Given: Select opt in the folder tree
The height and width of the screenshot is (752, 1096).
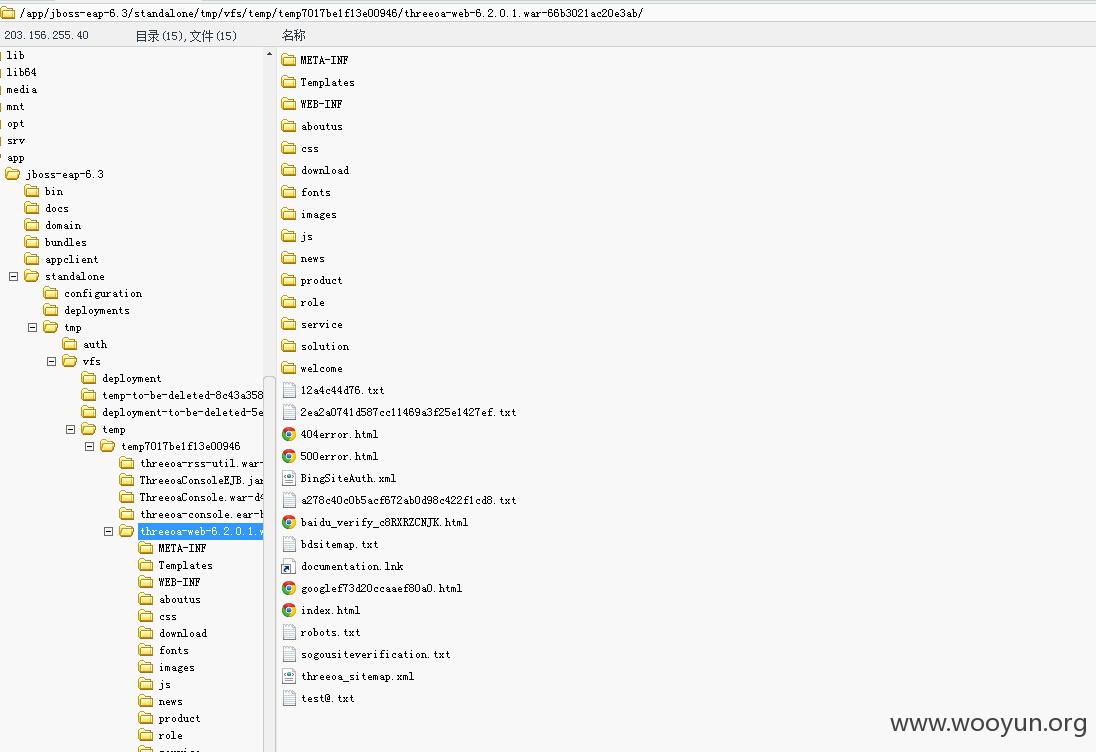Looking at the screenshot, I should 15,124.
